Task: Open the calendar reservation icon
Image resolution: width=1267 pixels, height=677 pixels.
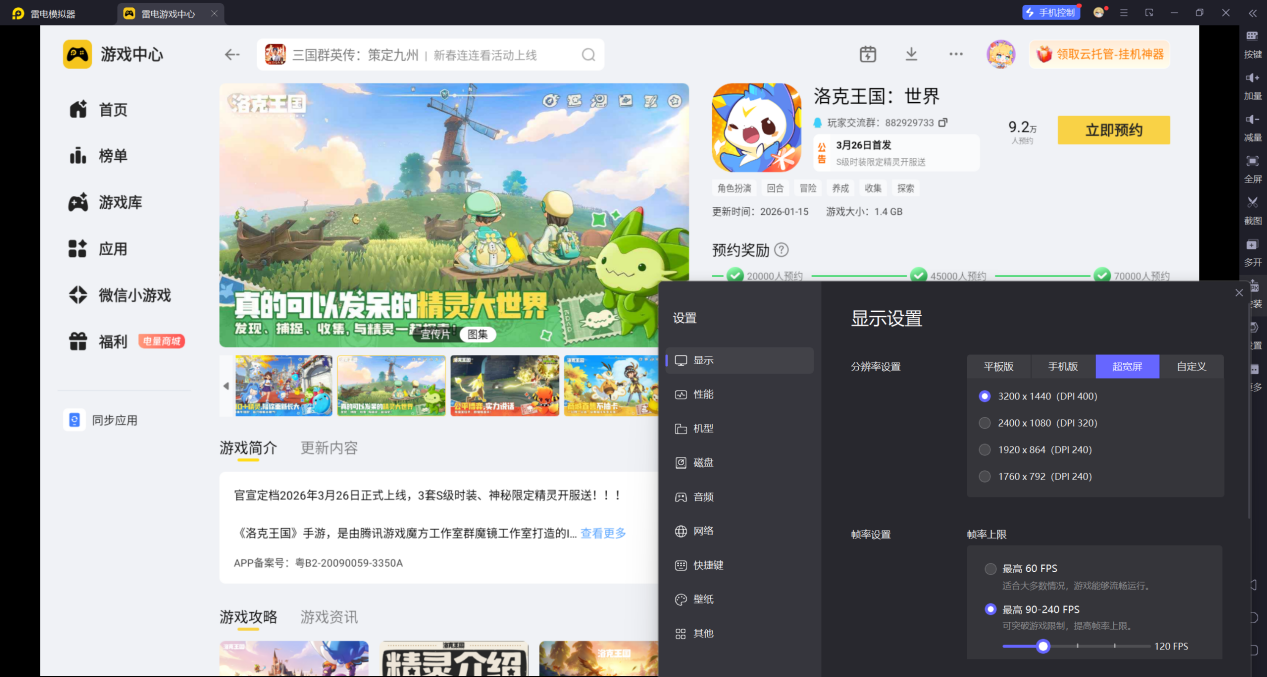Action: click(x=868, y=54)
